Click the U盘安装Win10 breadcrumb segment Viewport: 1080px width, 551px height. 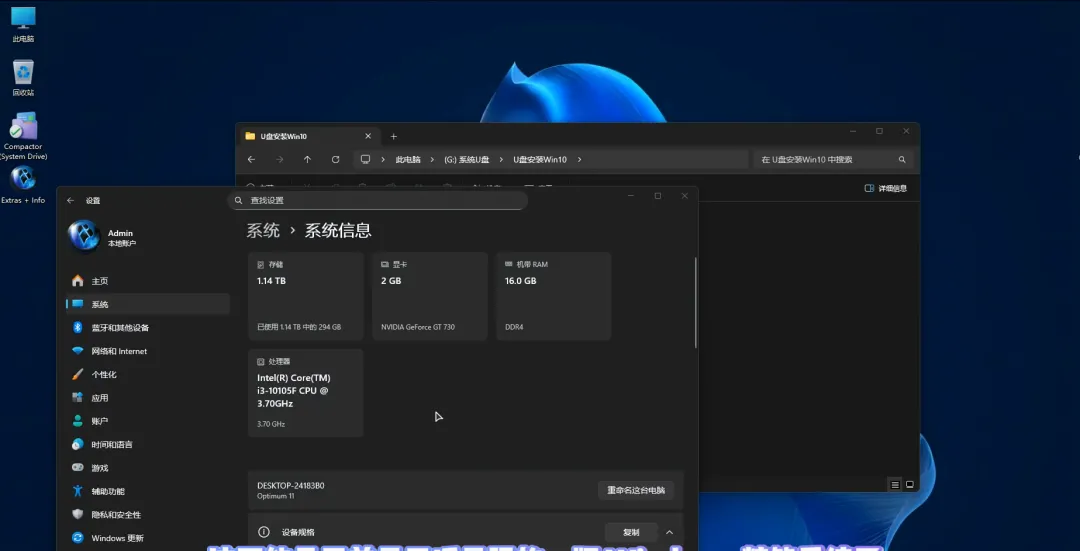tap(540, 159)
